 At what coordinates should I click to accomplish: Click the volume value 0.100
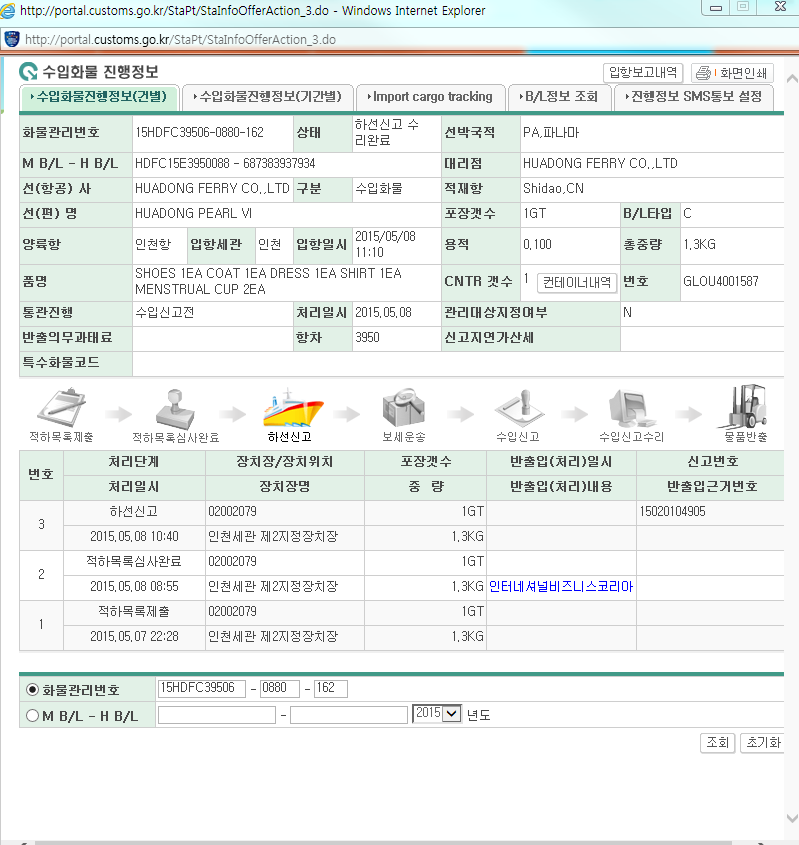pos(537,245)
